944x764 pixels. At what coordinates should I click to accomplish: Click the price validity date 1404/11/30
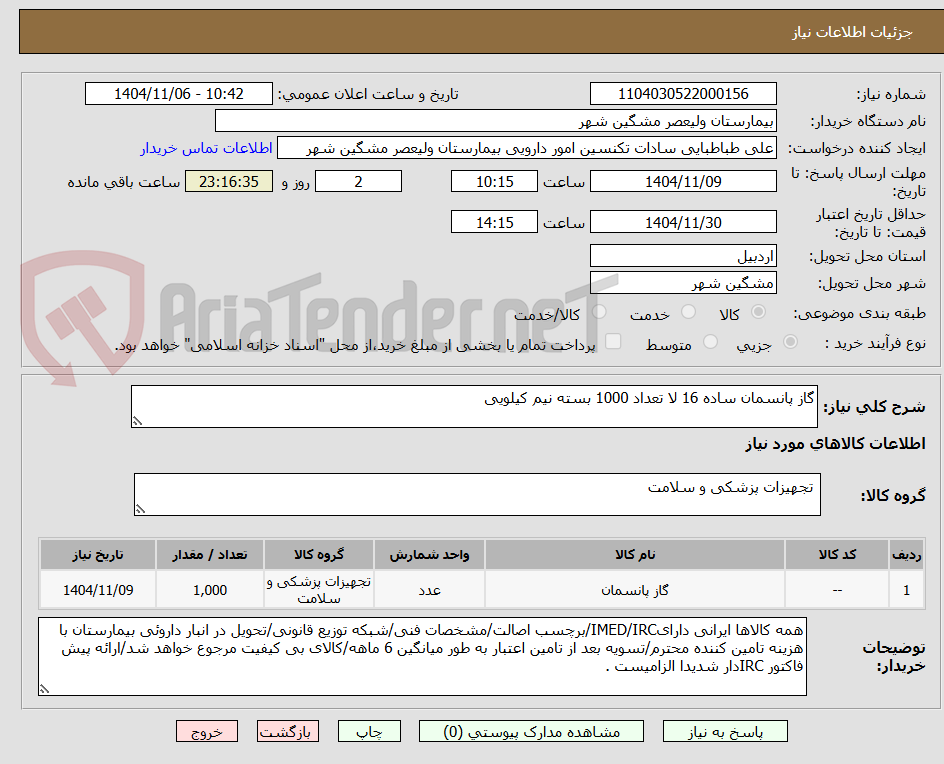click(683, 222)
